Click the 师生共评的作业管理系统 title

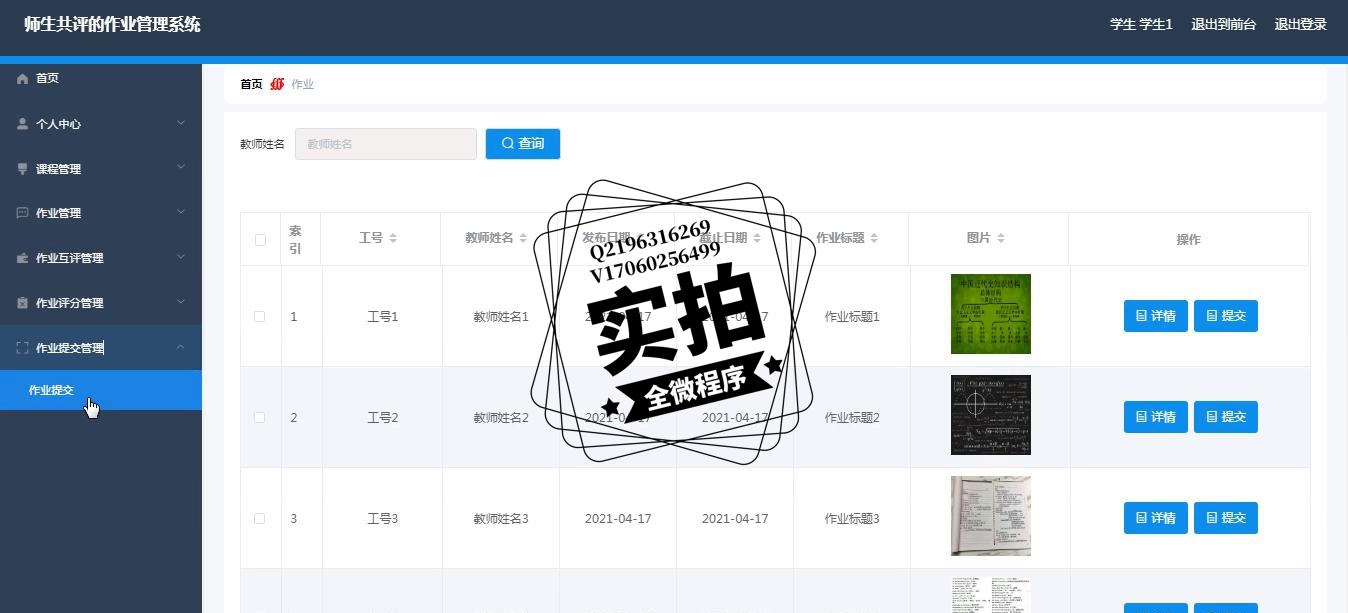[112, 24]
